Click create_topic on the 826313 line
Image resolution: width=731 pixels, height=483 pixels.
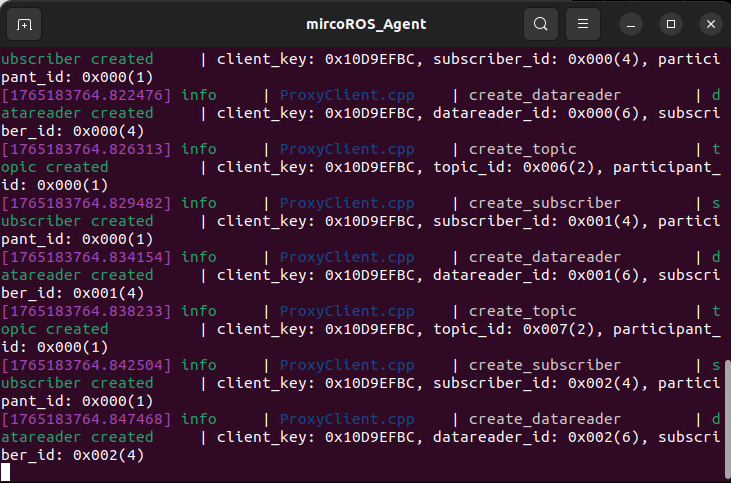(523, 150)
